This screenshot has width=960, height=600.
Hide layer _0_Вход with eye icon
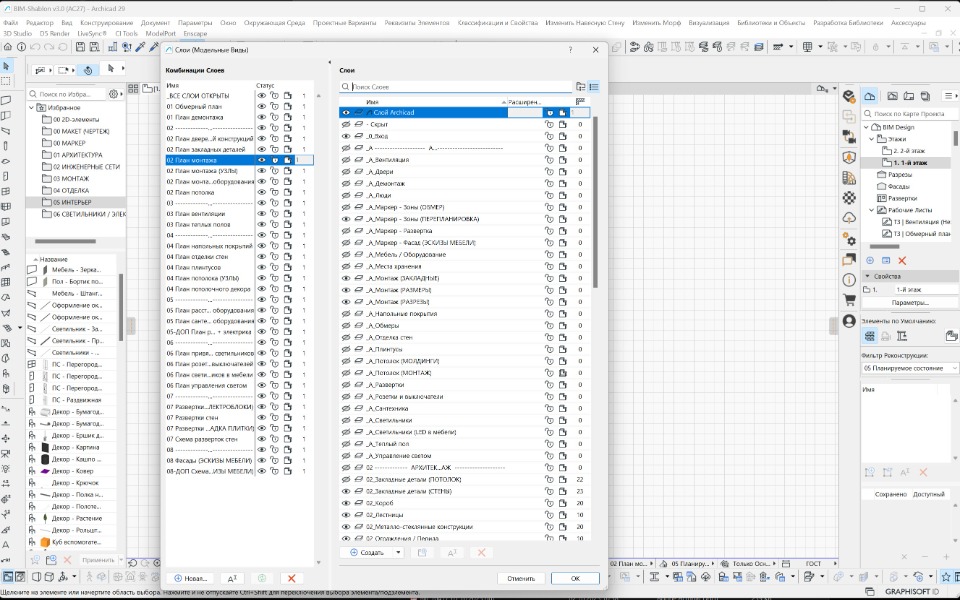[346, 136]
